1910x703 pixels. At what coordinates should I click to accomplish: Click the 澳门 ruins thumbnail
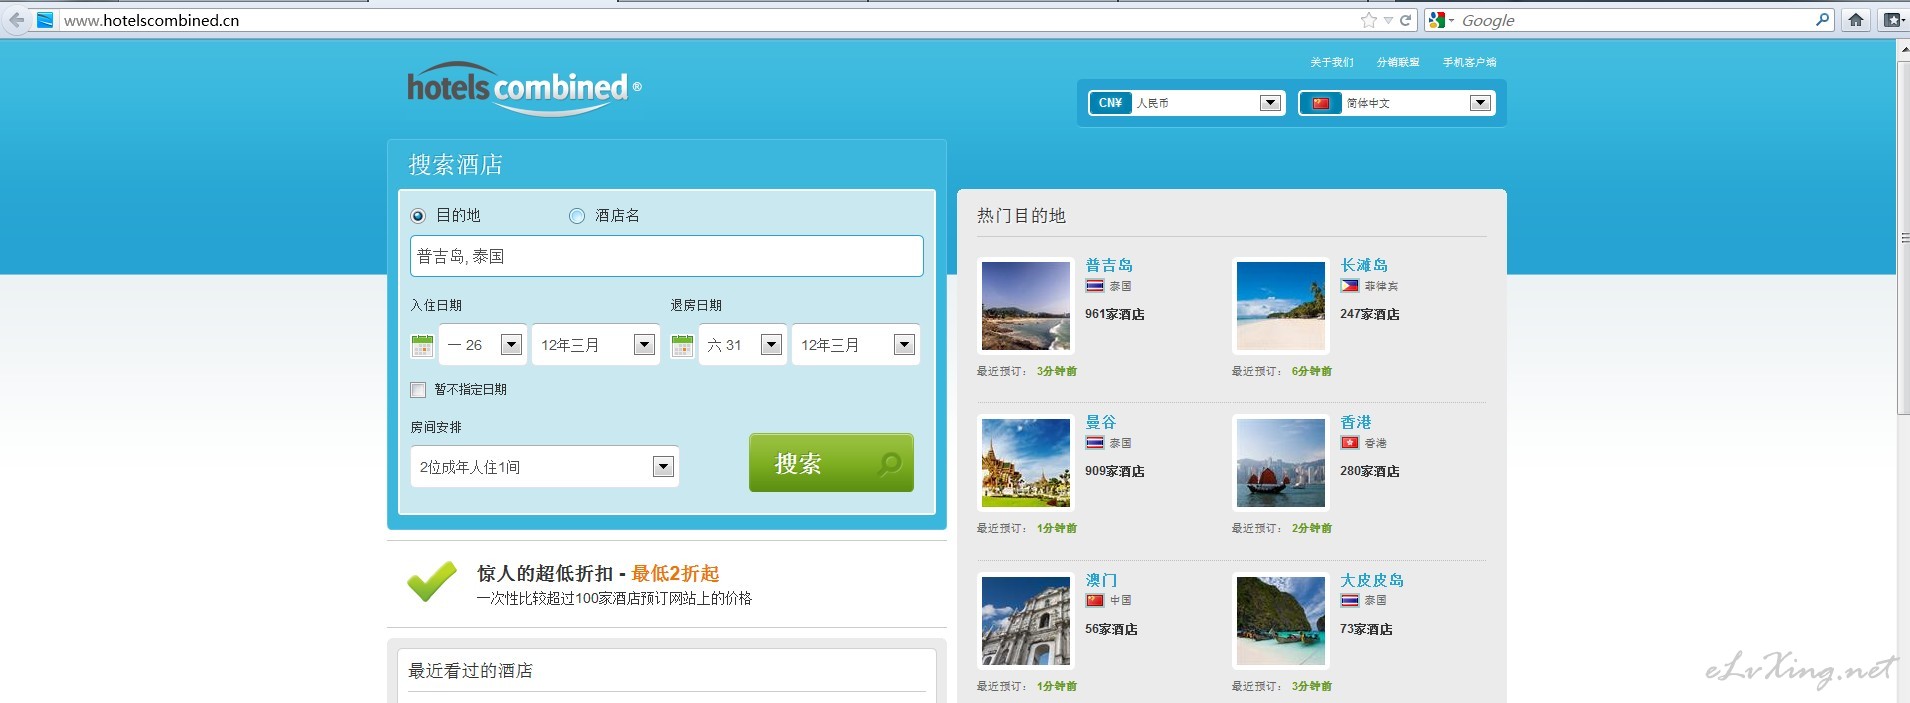1026,621
